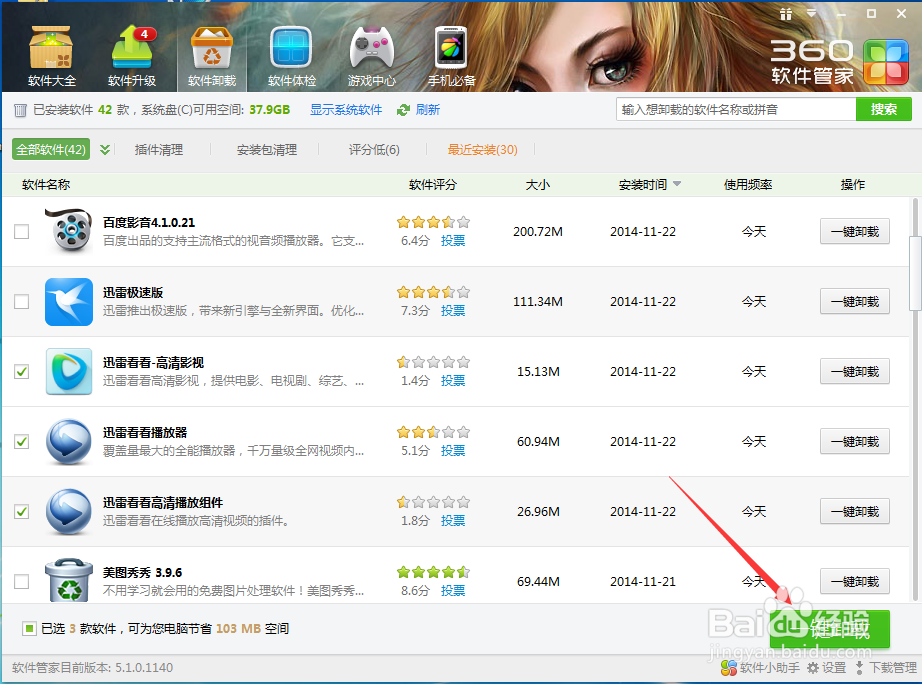Switch to the 评分低(6) tab
922x684 pixels.
(x=374, y=150)
